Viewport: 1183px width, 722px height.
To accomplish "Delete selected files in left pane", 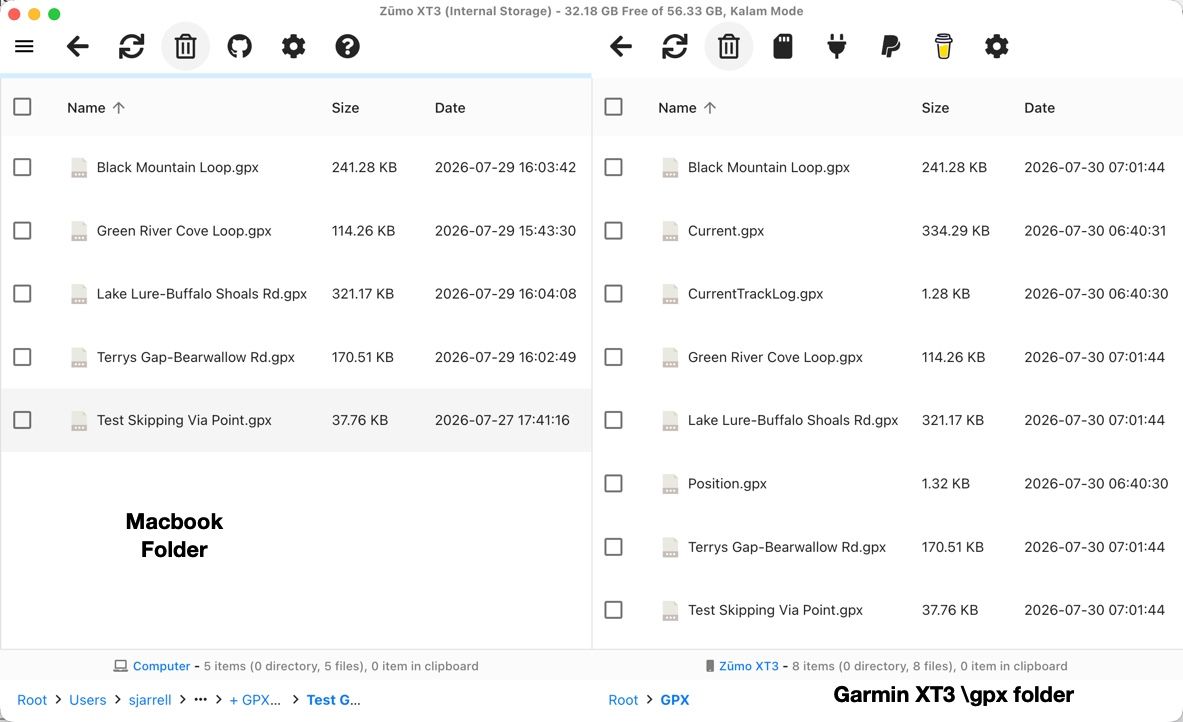I will 186,47.
